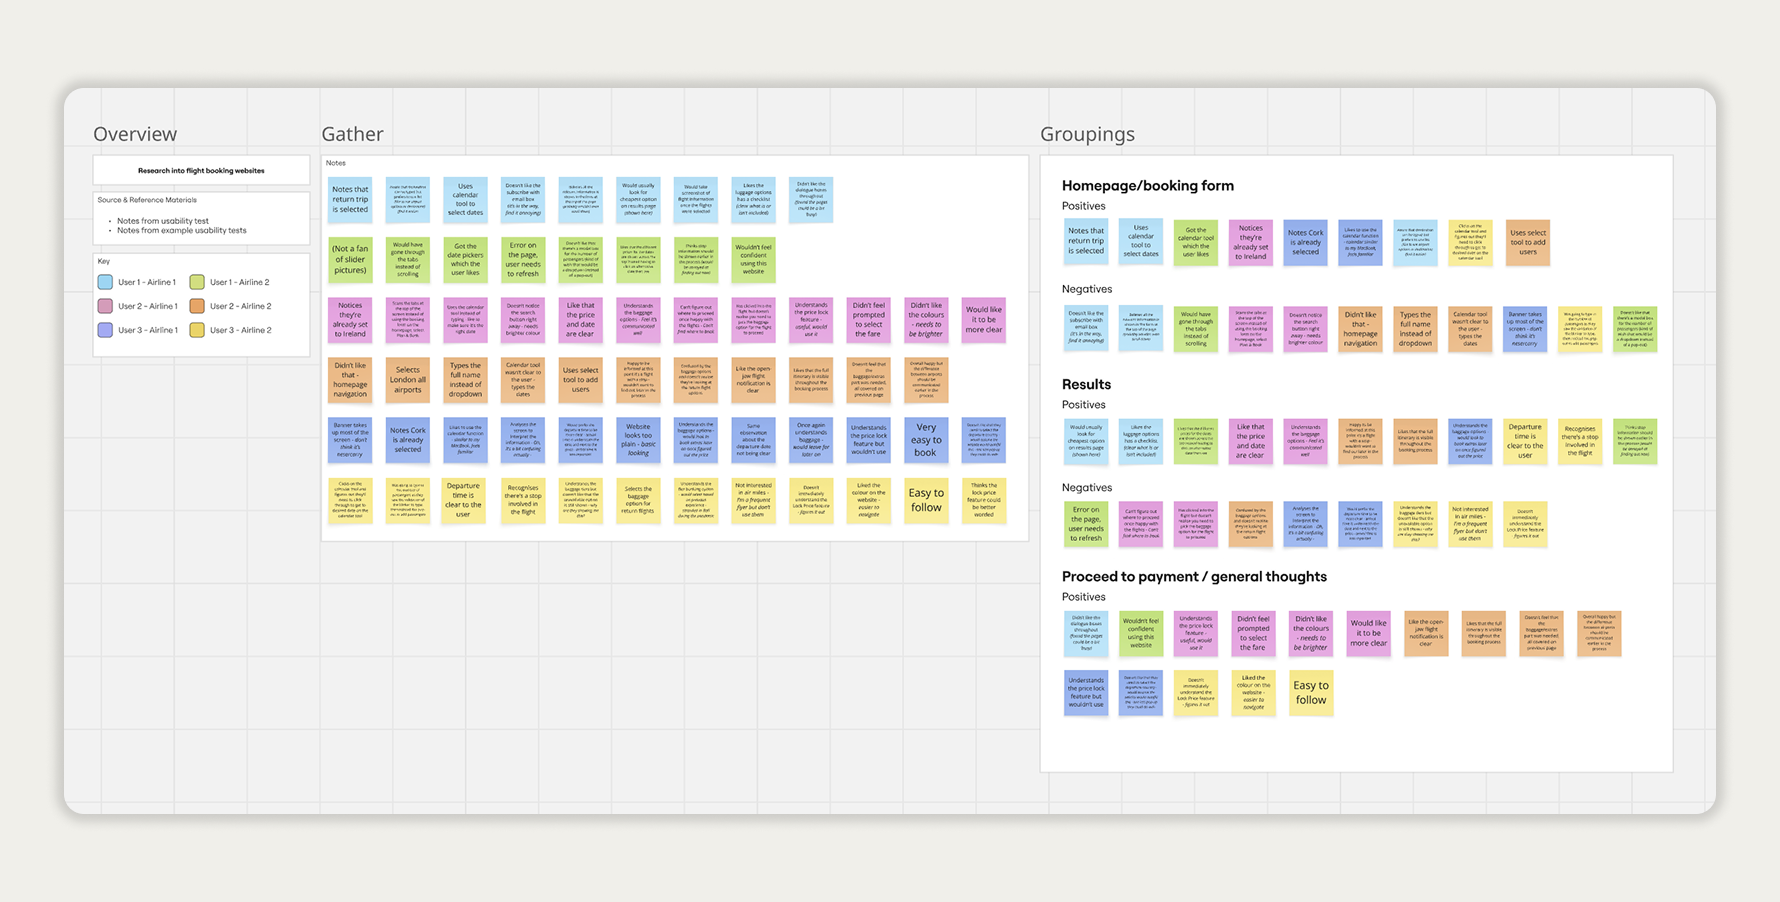Select "Would like it to be more clear" in Gather
This screenshot has width=1780, height=902.
click(984, 320)
